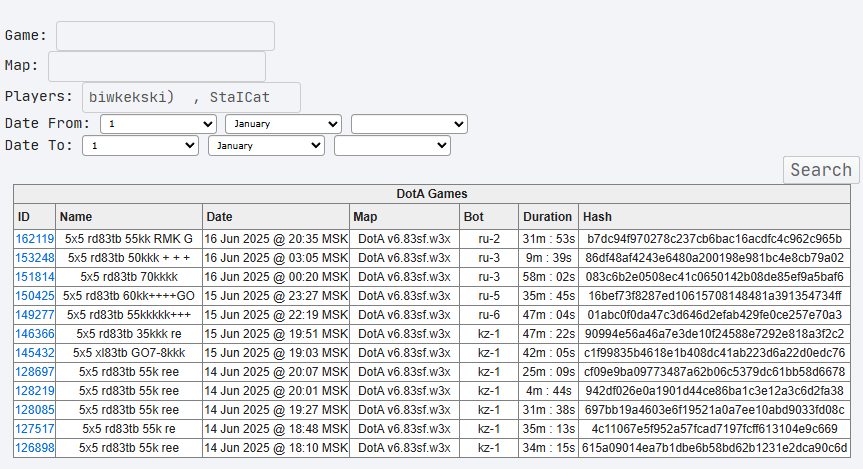The width and height of the screenshot is (863, 469).
Task: Click the Name column header
Action: coord(129,217)
